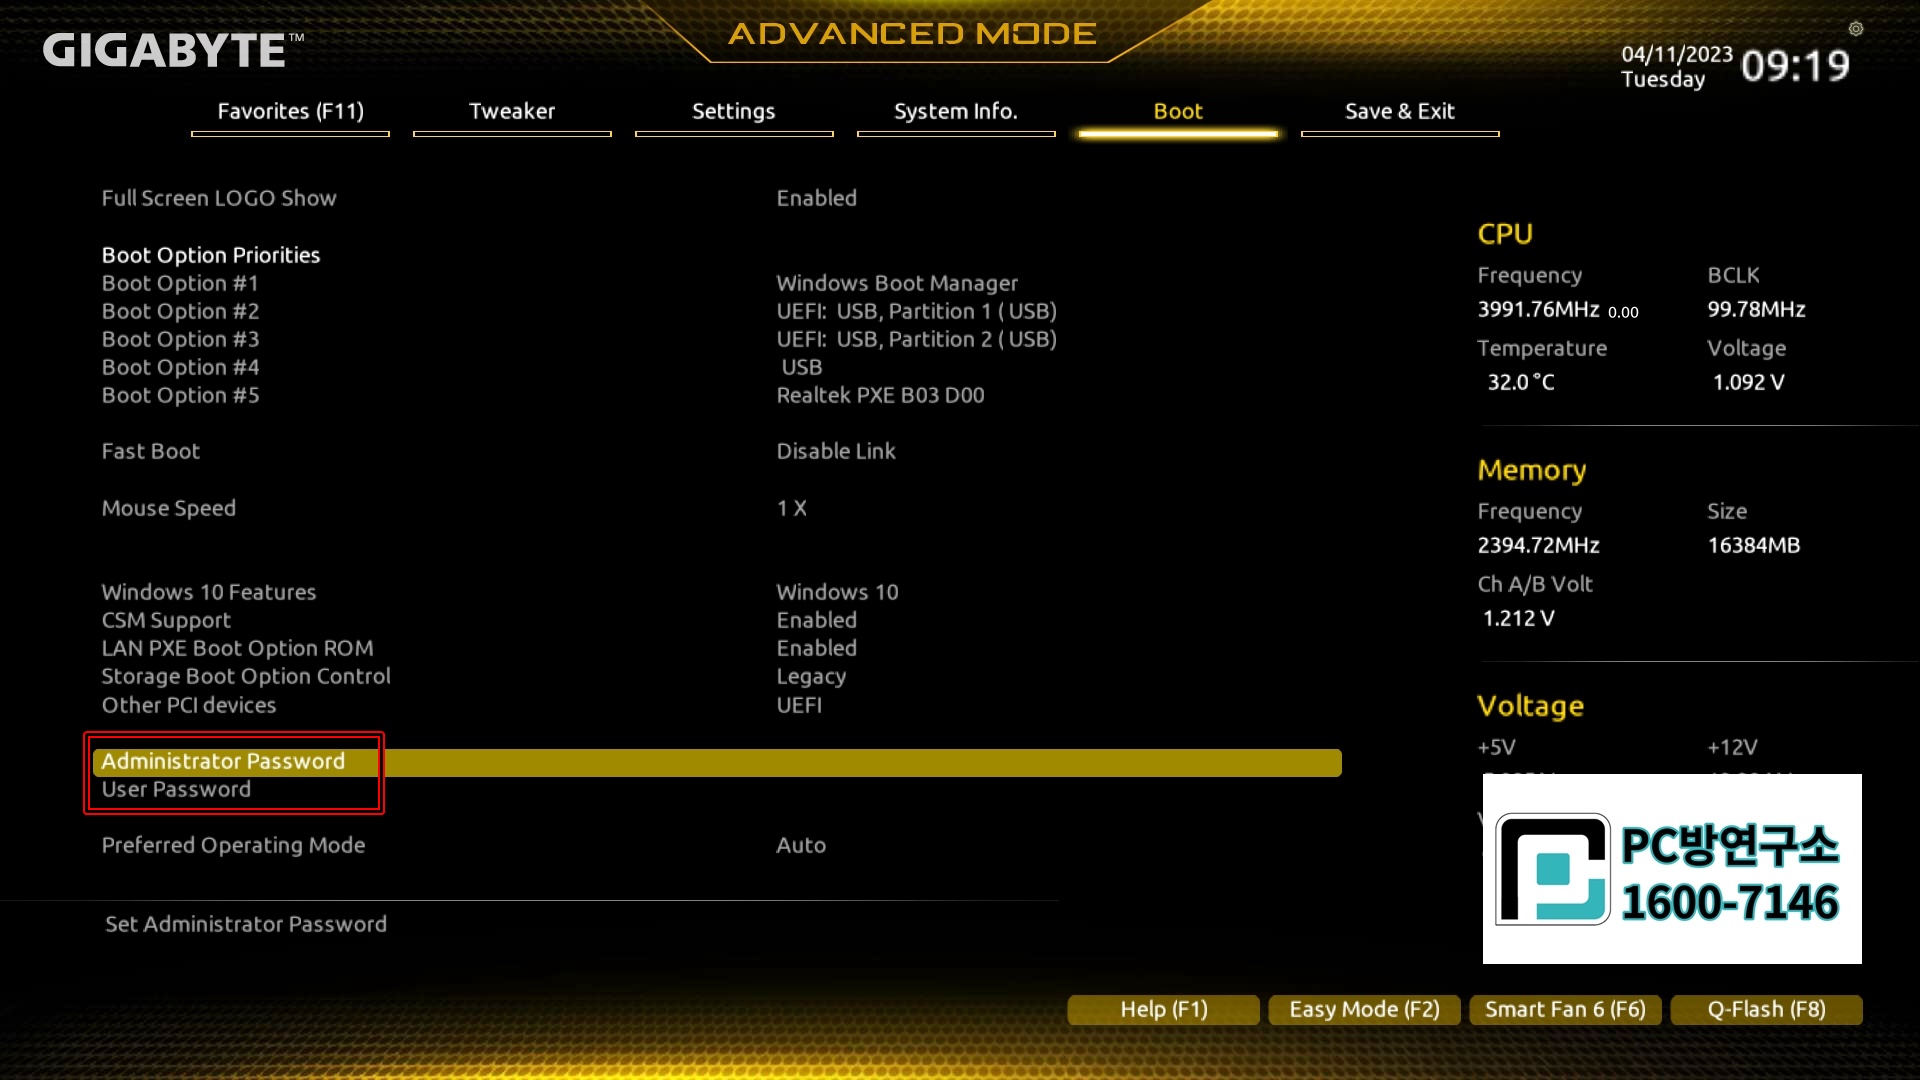Open Mouse Speed 1 X setting
Viewport: 1920px width, 1080px height.
tap(791, 508)
